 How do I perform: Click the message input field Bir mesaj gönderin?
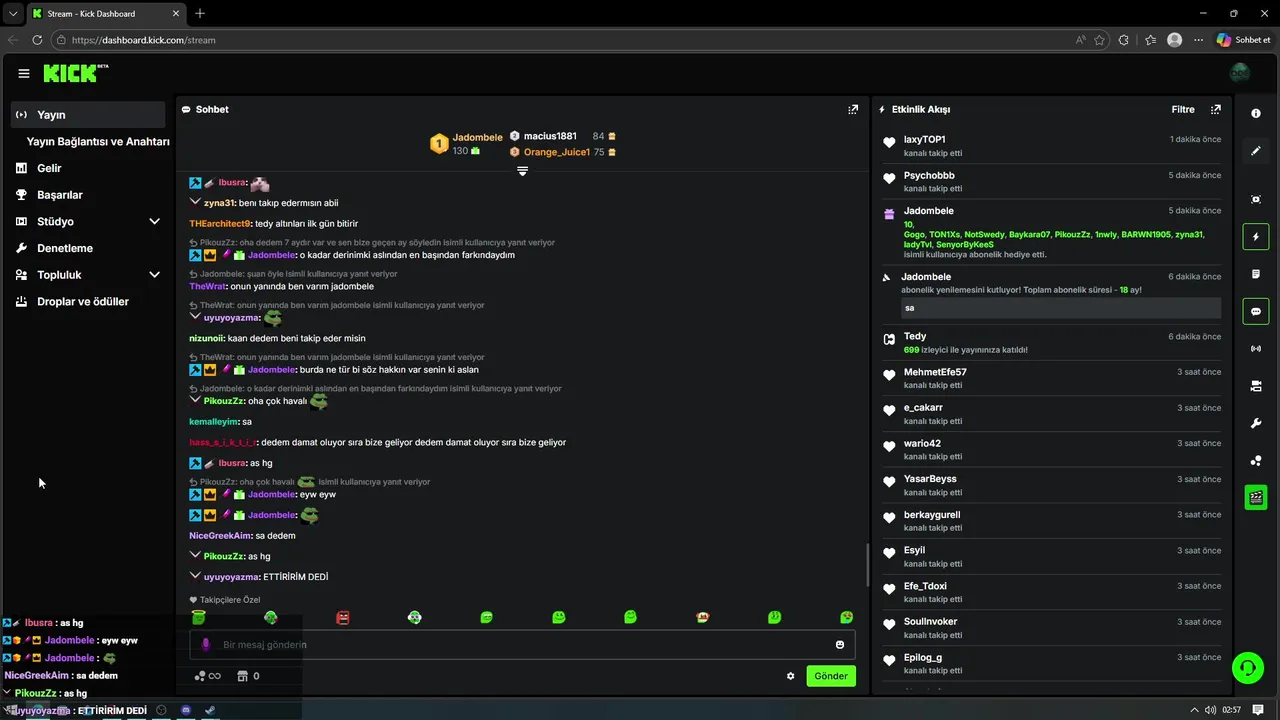523,645
